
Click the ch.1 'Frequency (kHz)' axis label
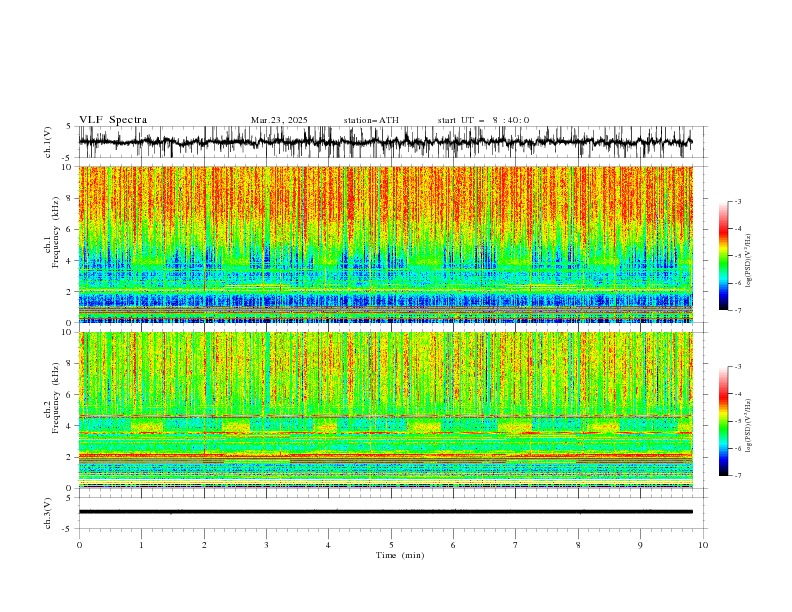56,232
